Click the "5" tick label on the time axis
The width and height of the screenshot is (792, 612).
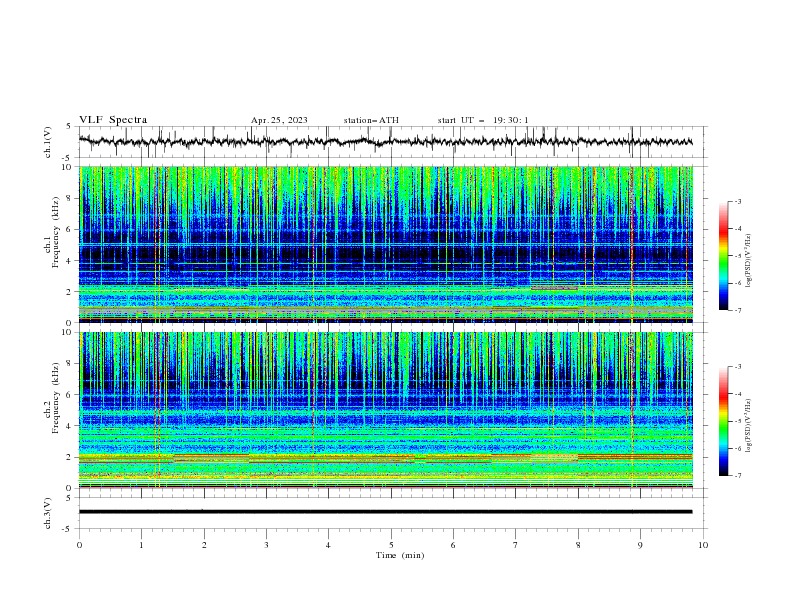(391, 545)
